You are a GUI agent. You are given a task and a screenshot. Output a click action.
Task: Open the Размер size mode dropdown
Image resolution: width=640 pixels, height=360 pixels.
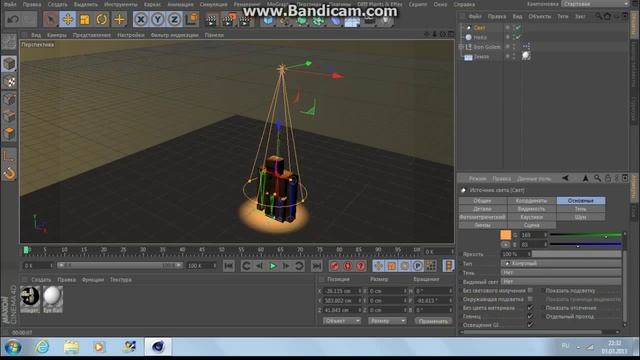[x=387, y=321]
